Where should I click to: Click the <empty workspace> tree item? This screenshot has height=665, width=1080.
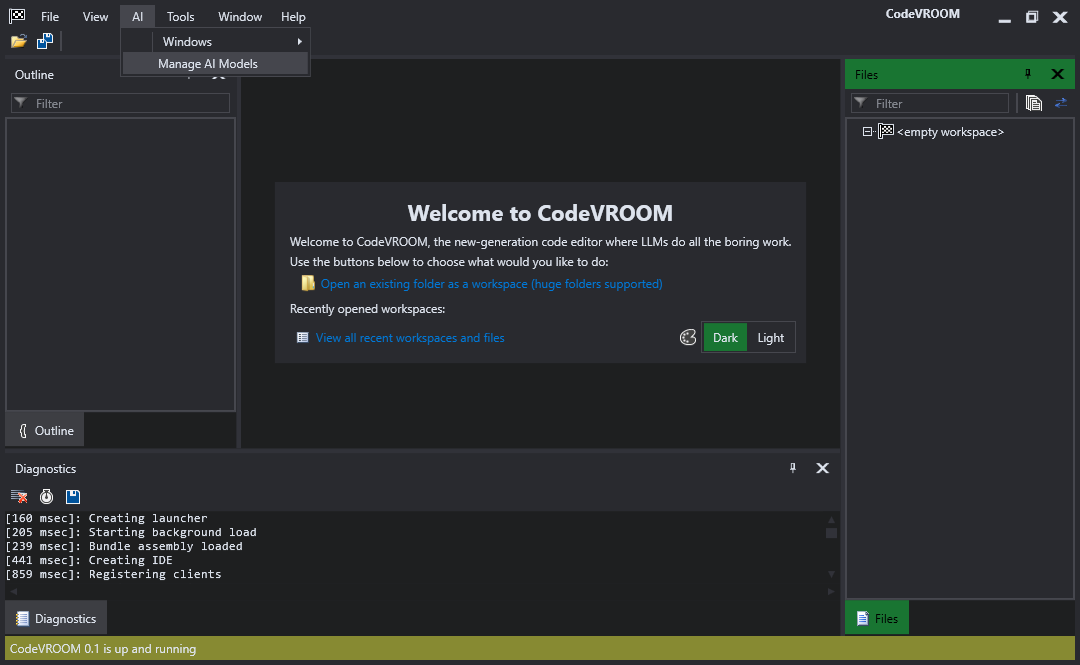[x=950, y=132]
